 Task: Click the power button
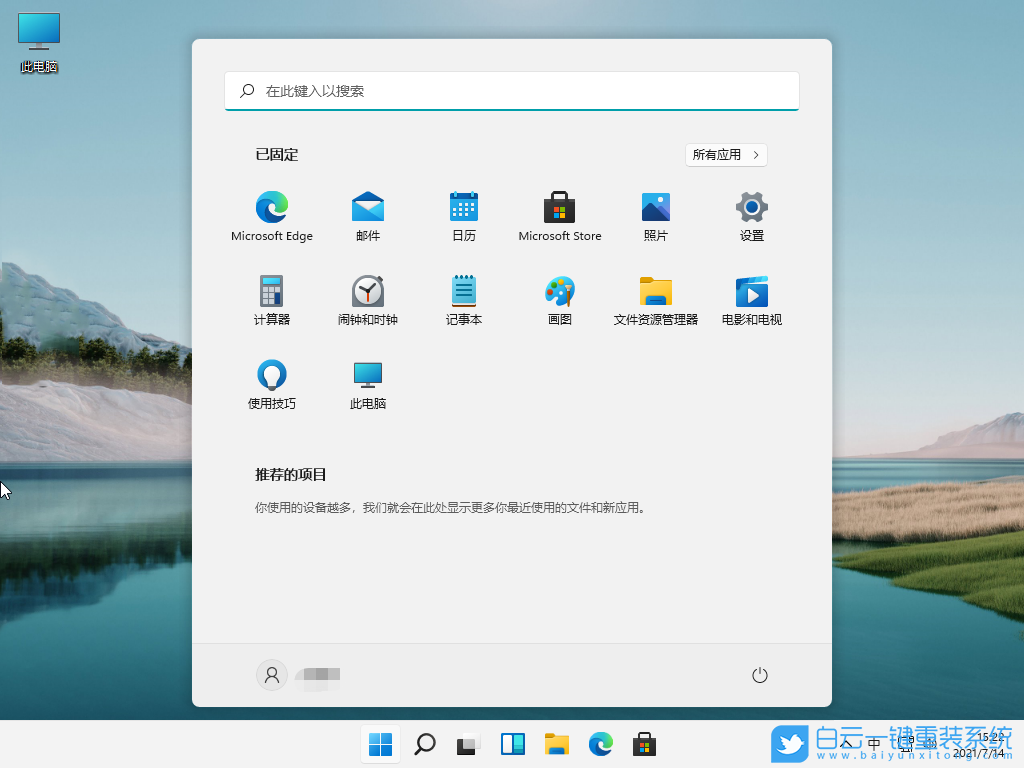pyautogui.click(x=759, y=675)
